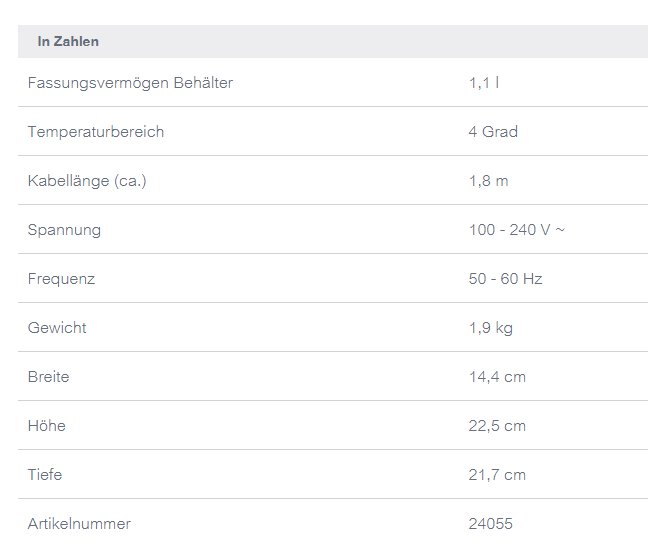Select the 'Temperaturbereich' row label
This screenshot has width=654, height=559.
(x=96, y=132)
